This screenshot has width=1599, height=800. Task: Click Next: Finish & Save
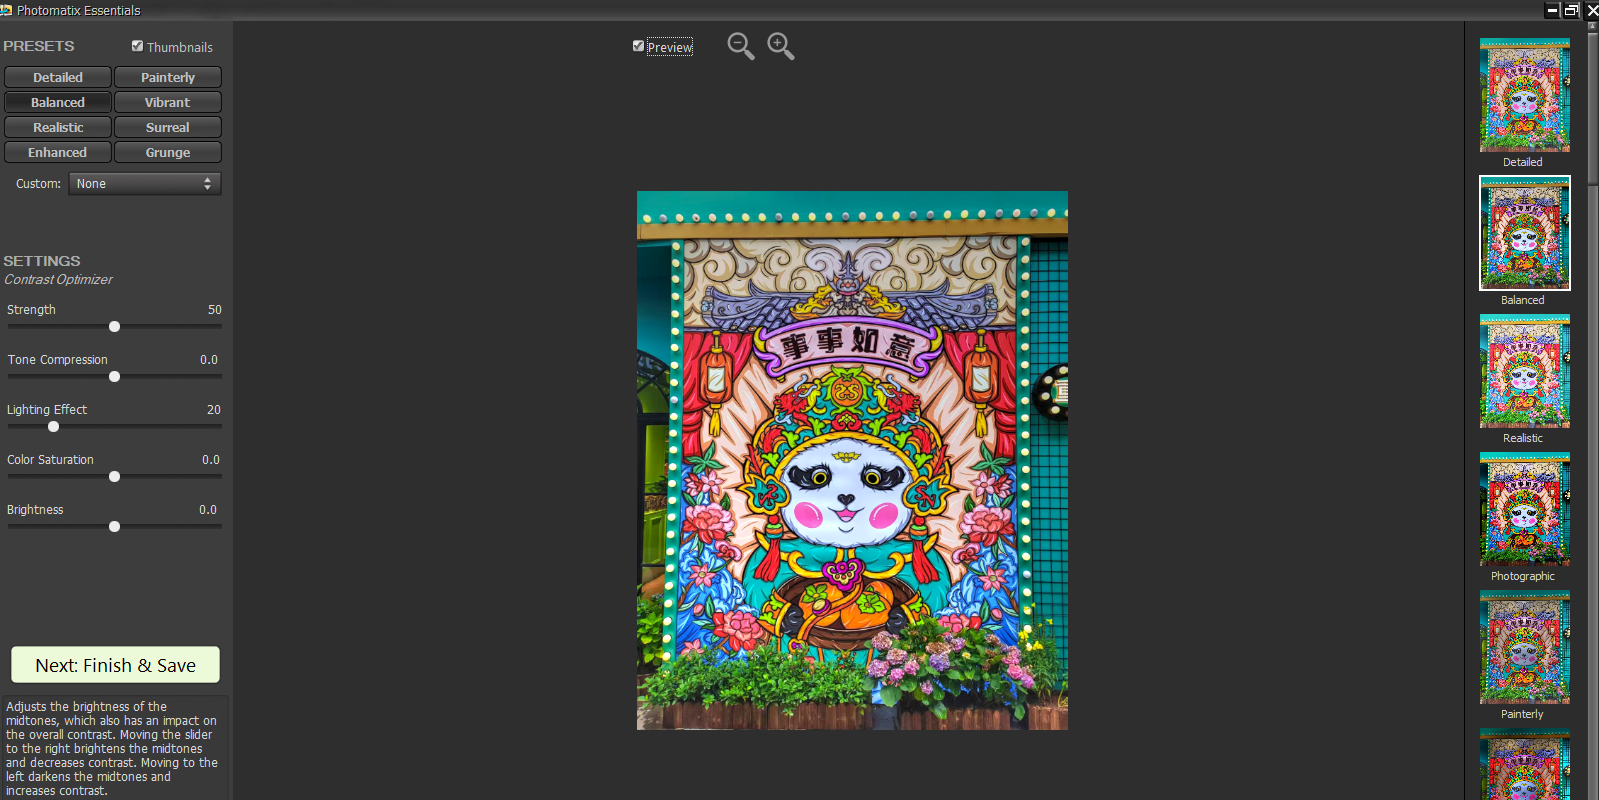[x=115, y=665]
